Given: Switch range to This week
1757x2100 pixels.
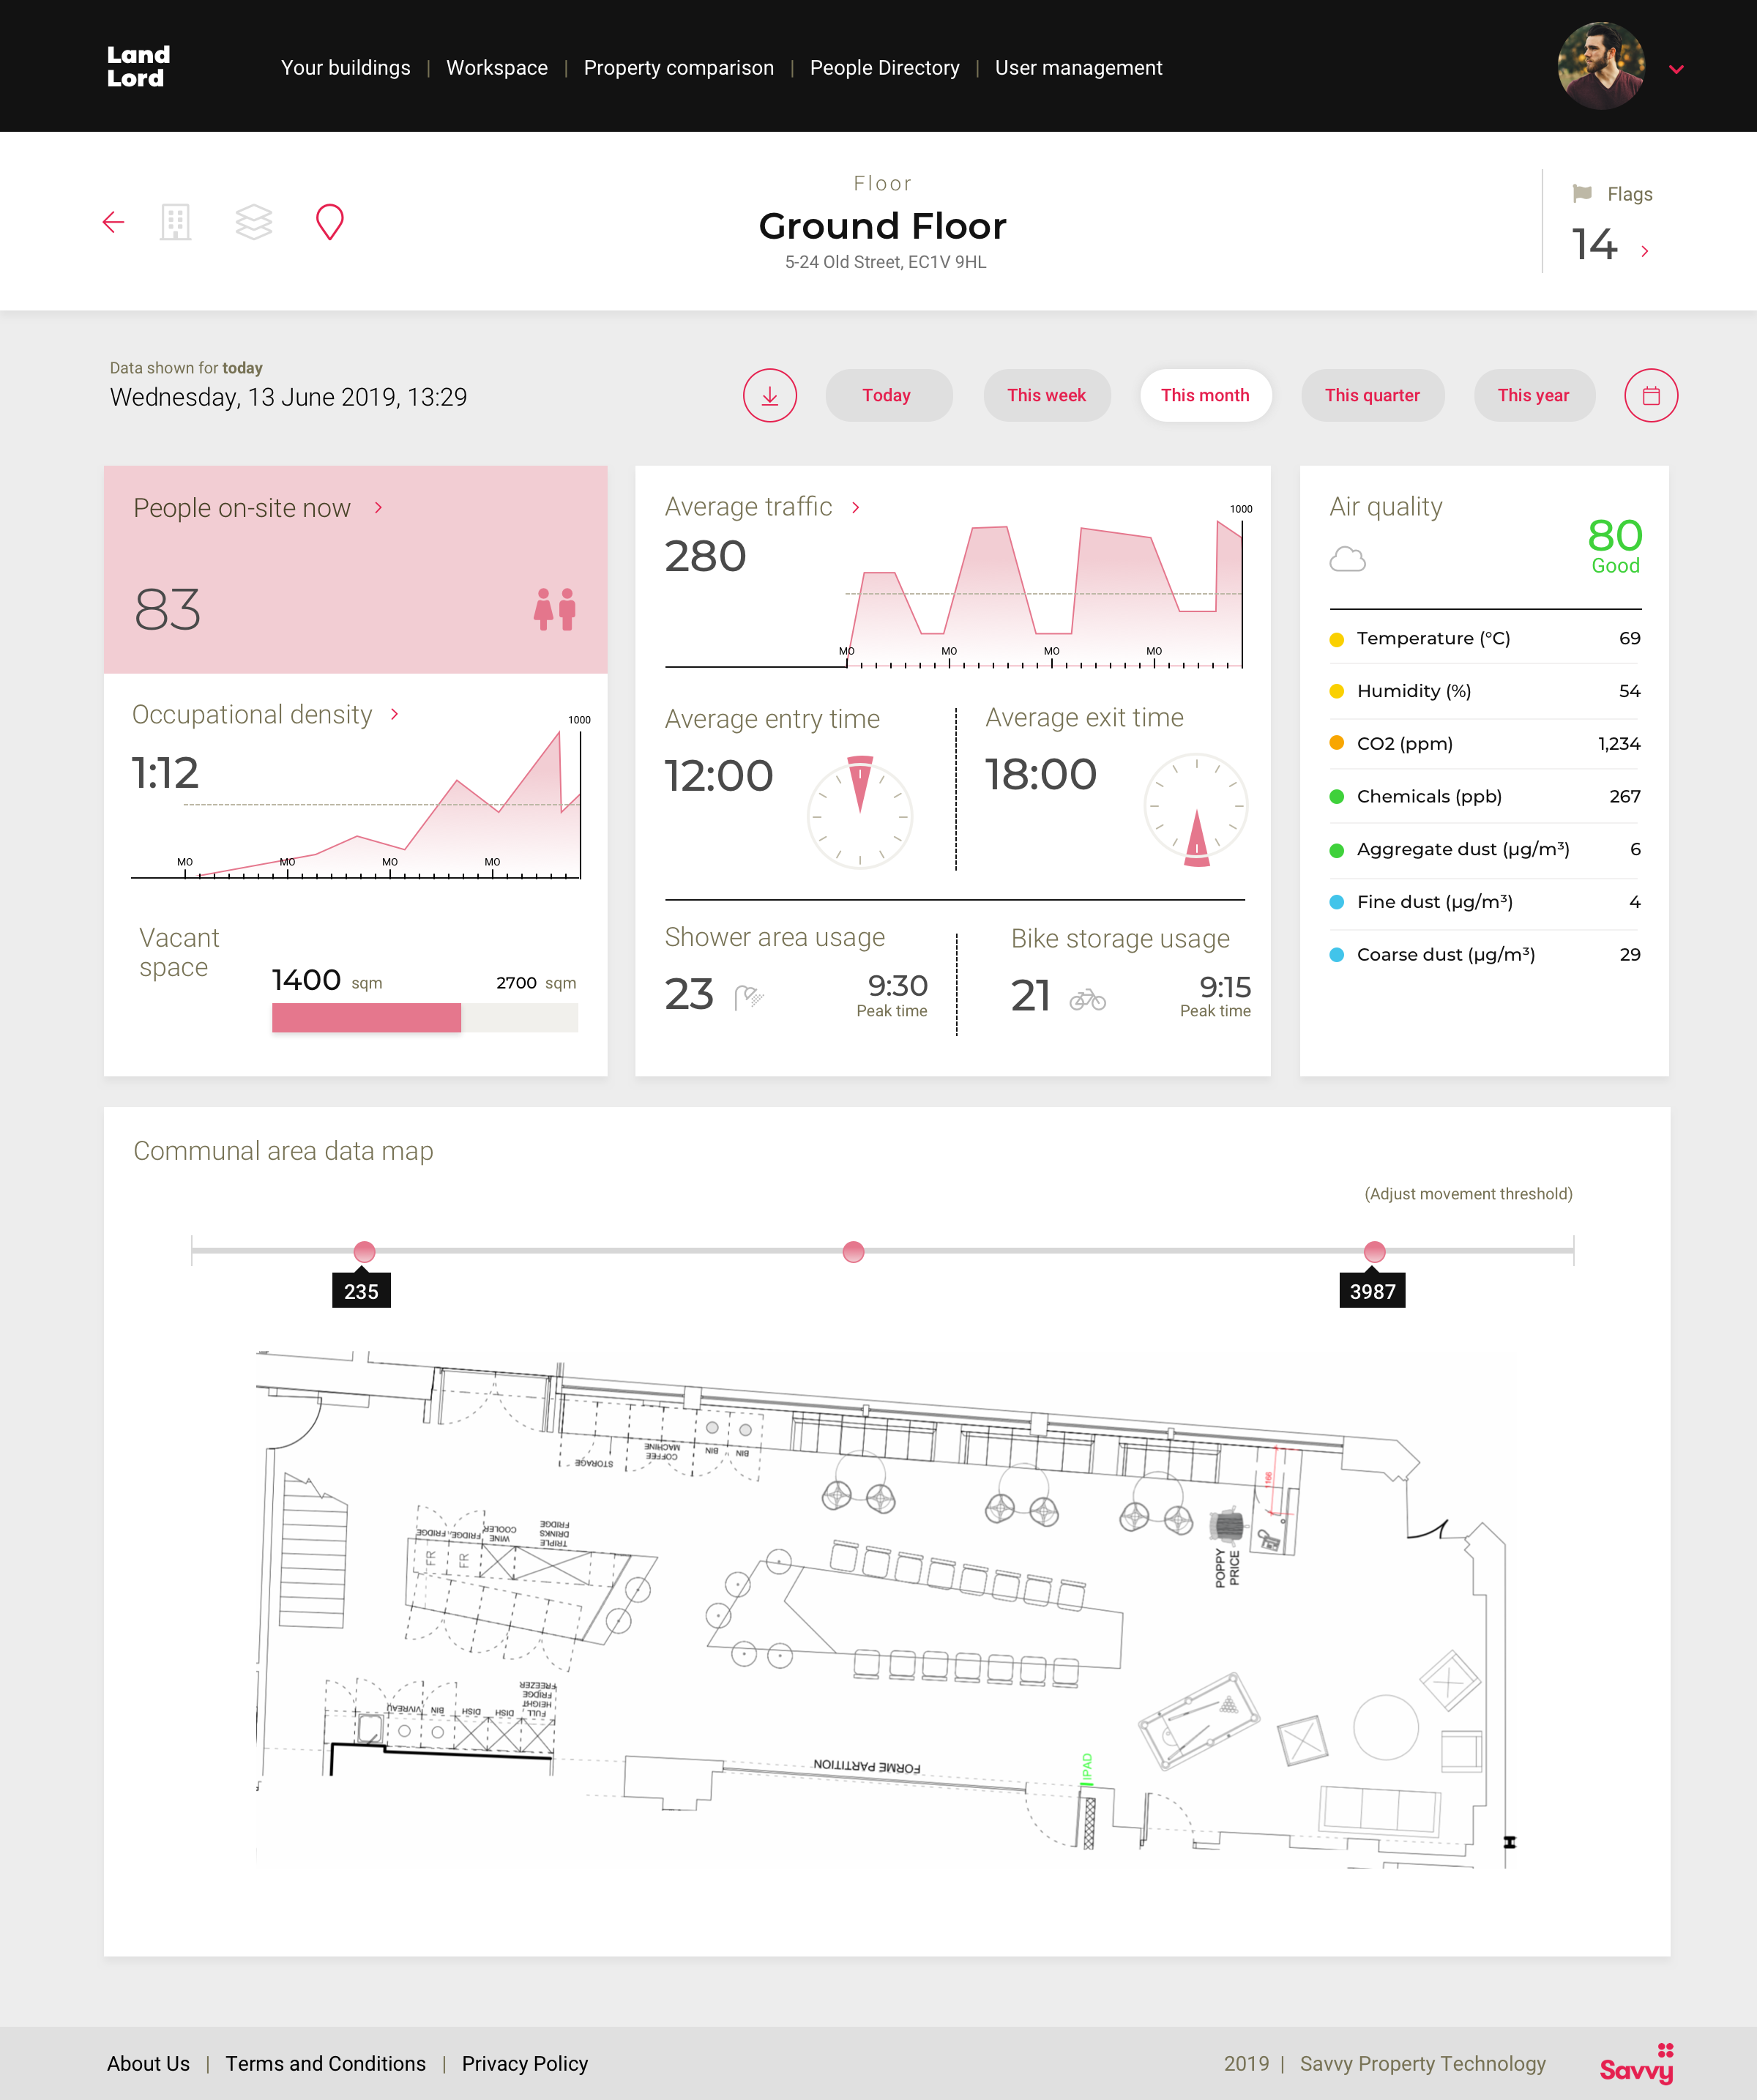Looking at the screenshot, I should 1046,396.
